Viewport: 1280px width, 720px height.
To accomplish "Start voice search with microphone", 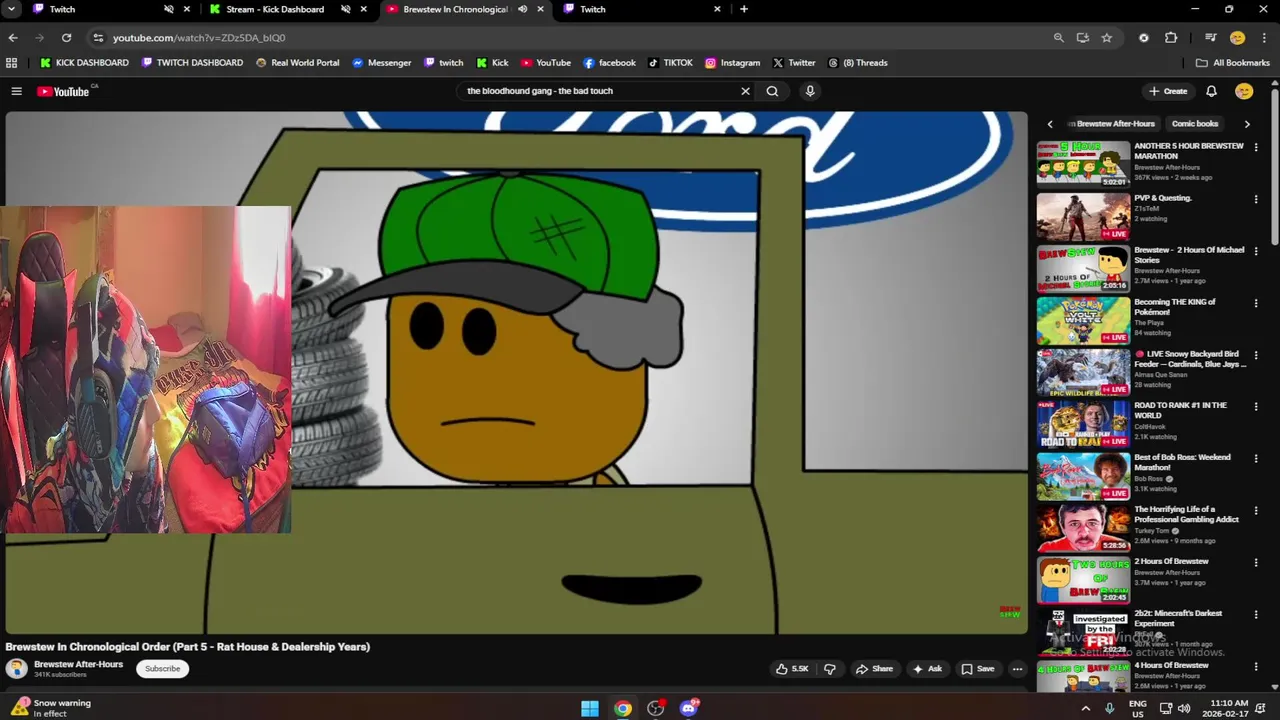I will [810, 91].
